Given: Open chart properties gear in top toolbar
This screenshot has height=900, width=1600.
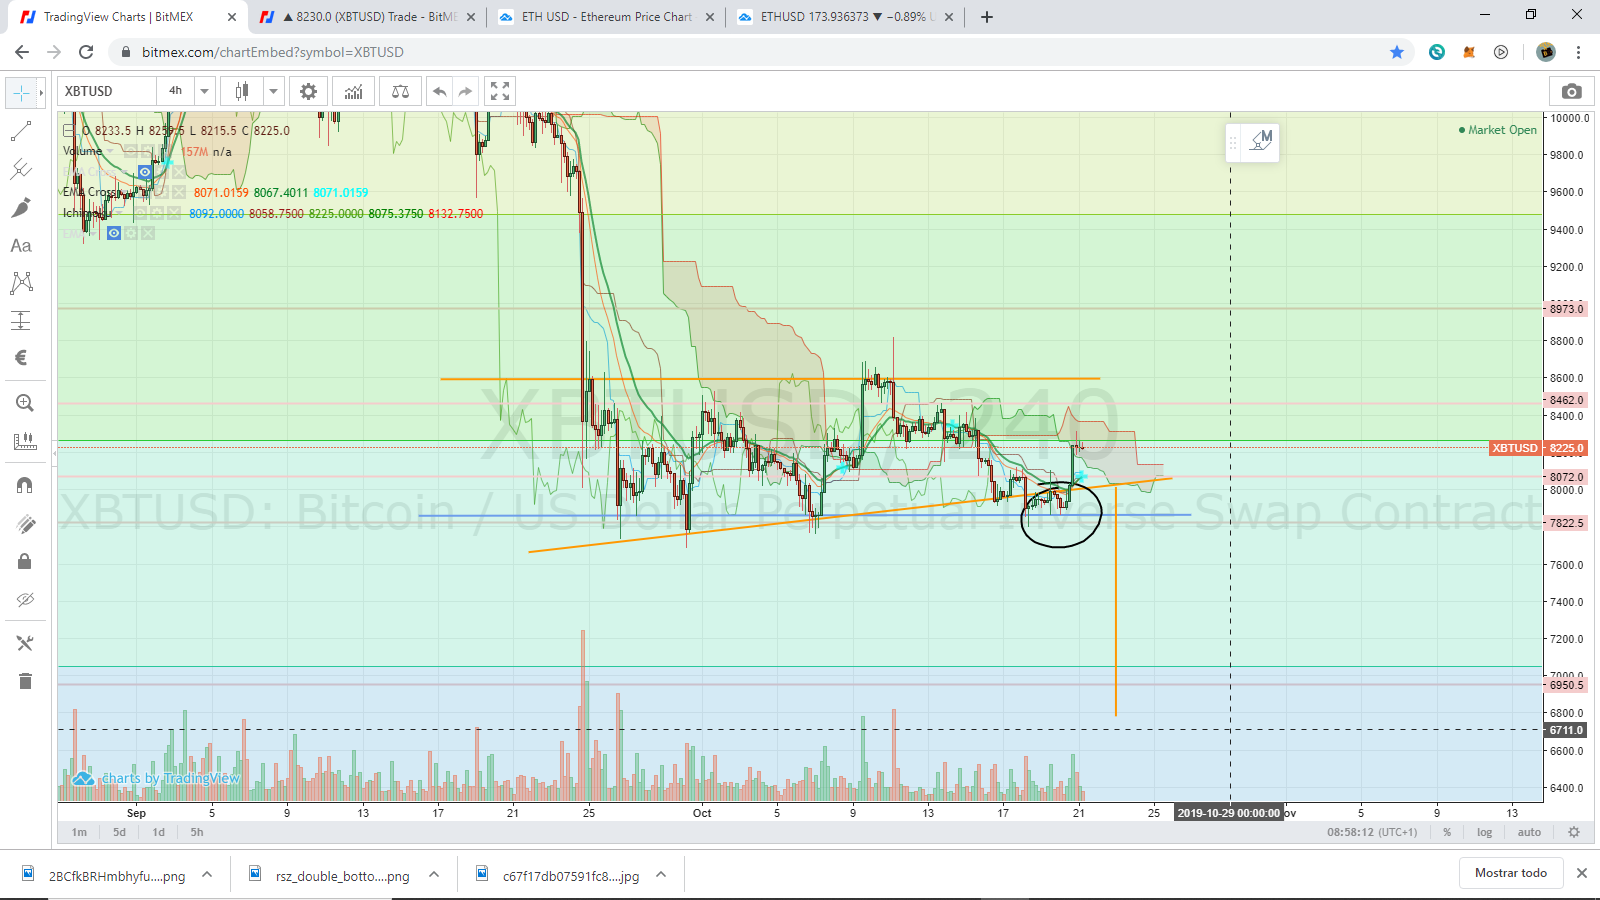Looking at the screenshot, I should click(308, 91).
